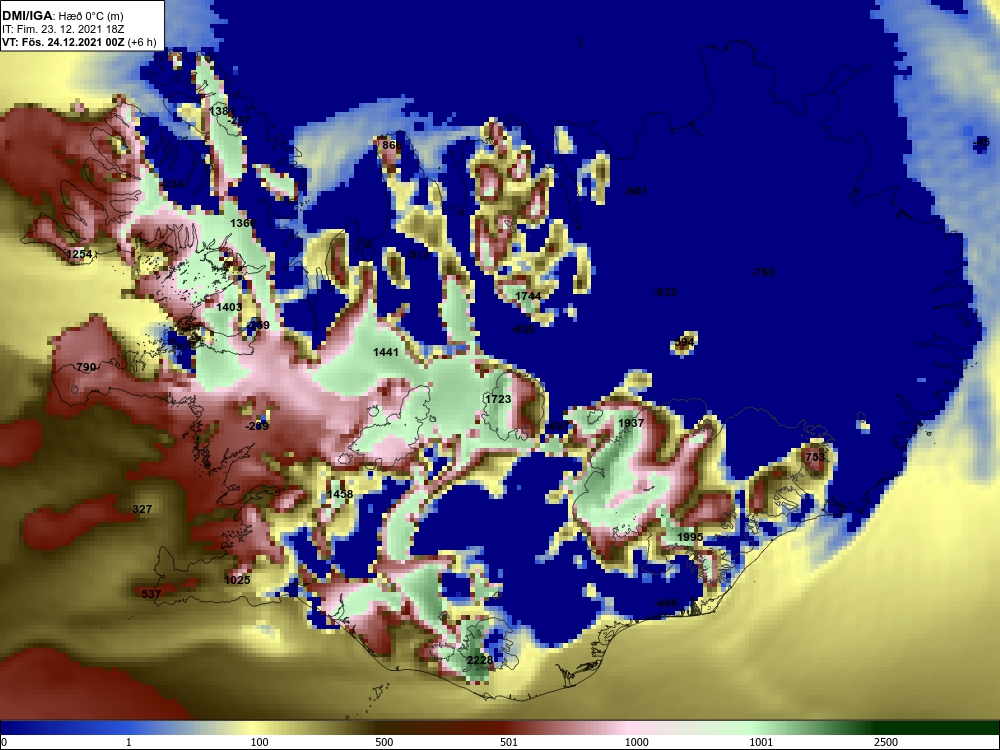The width and height of the screenshot is (1000, 750).
Task: Click the 100 tick on the color legend
Action: click(x=260, y=742)
